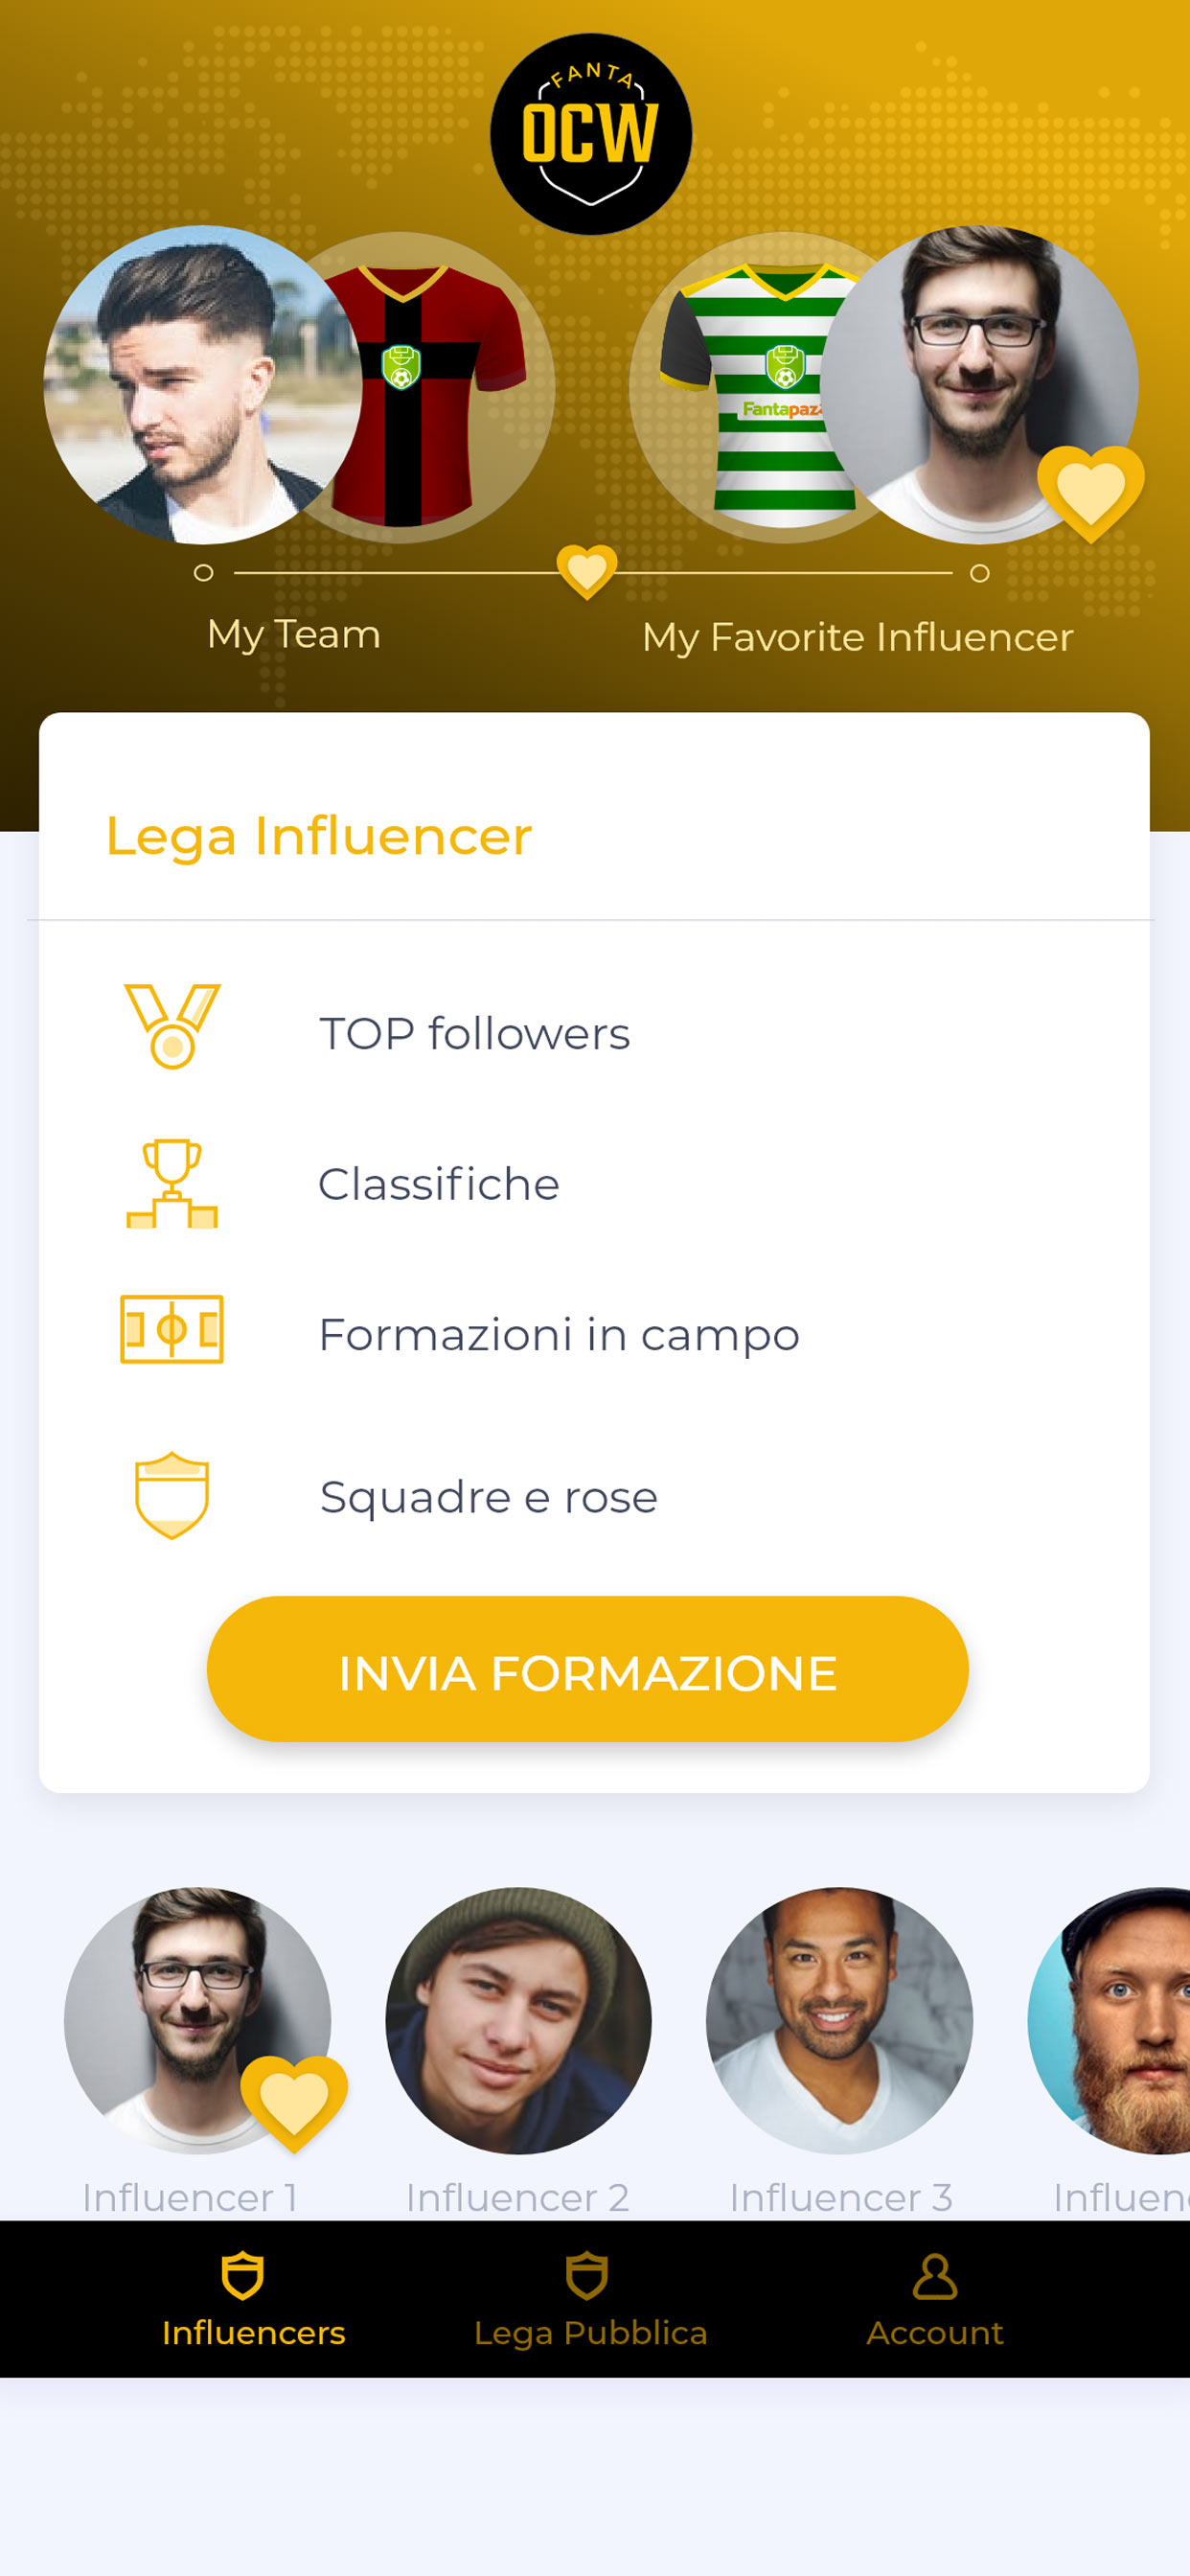Click the center heart slider marker

587,571
